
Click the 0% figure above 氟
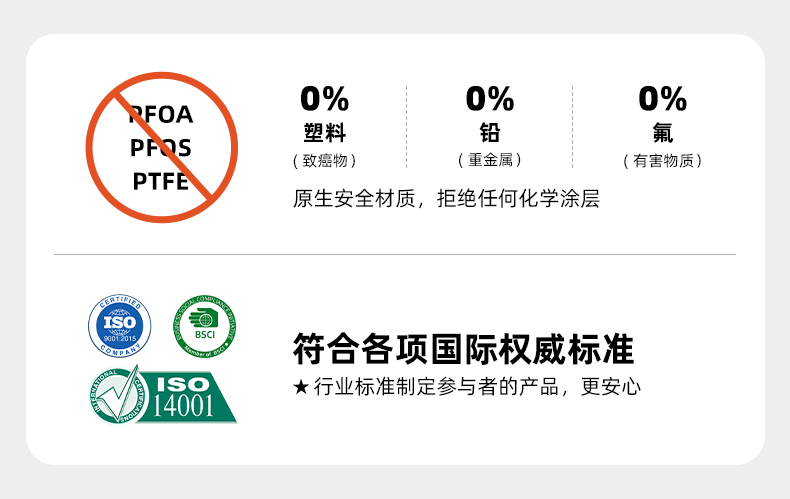(662, 98)
